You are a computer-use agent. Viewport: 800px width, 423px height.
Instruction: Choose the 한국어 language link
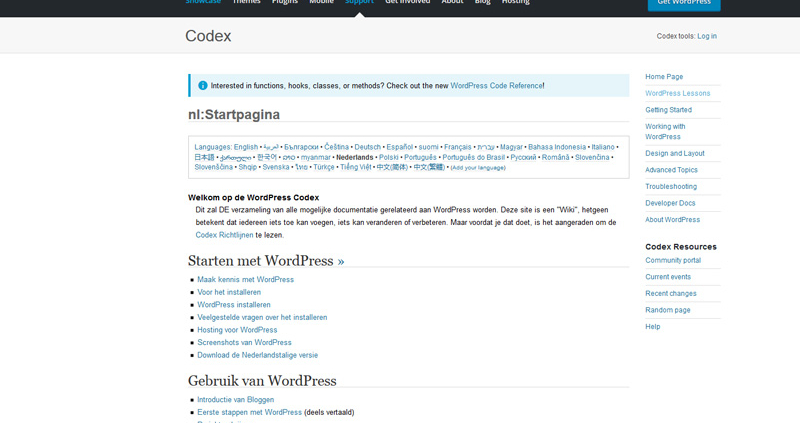pyautogui.click(x=267, y=157)
